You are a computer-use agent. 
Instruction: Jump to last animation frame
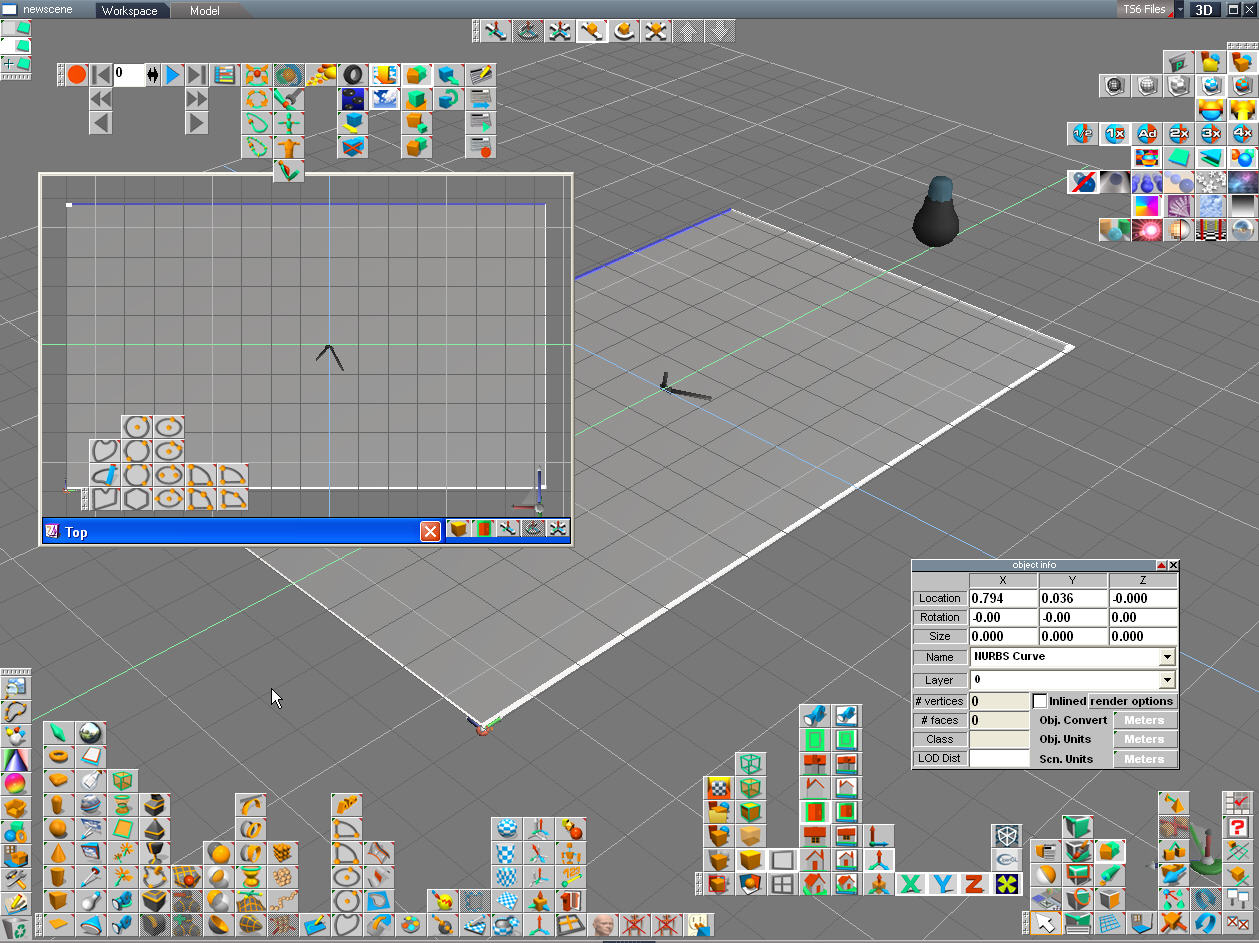click(197, 75)
